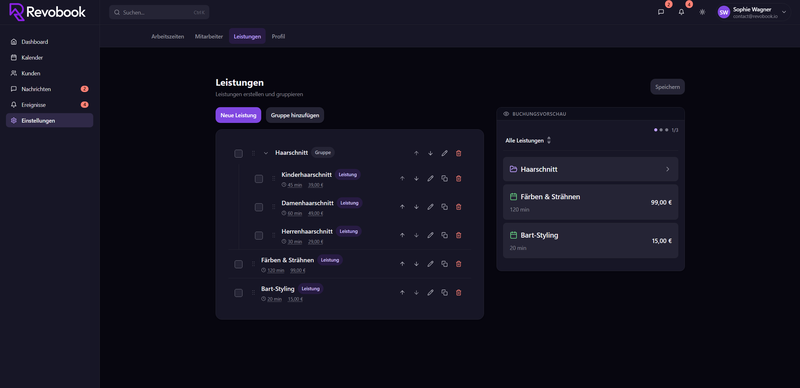Open messages icon in top bar
The image size is (800, 388).
pos(661,12)
